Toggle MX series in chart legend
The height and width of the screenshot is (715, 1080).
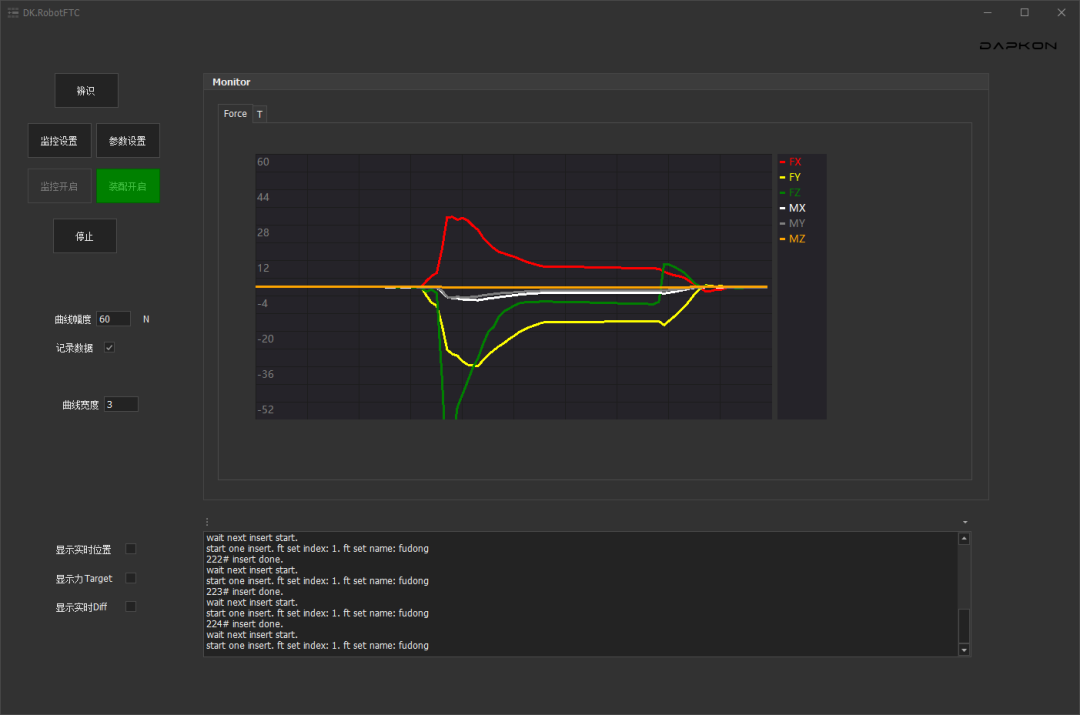tap(793, 208)
